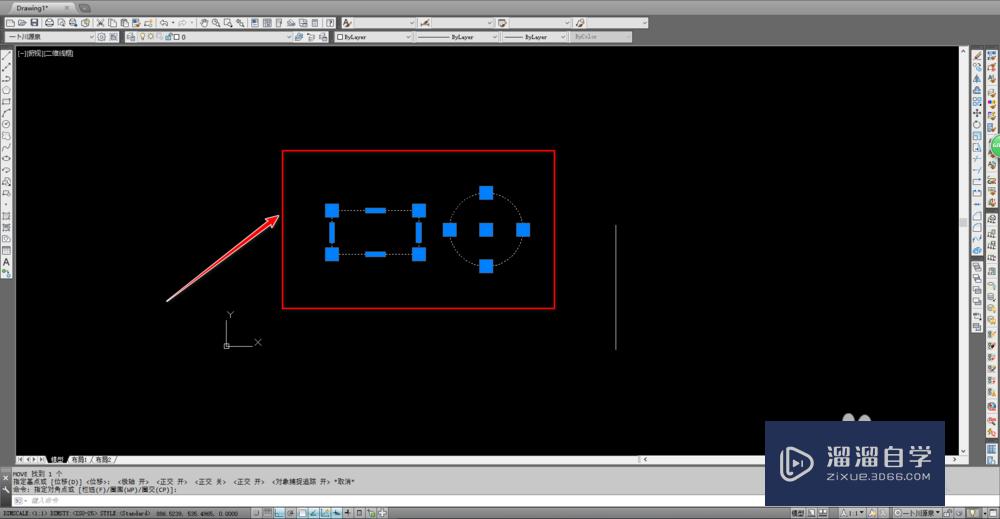Image resolution: width=1000 pixels, height=519 pixels.
Task: Undo the last action
Action: [x=164, y=23]
